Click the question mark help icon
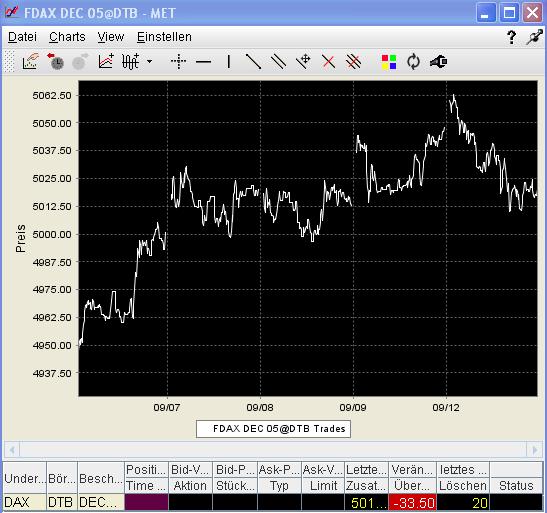This screenshot has height=513, width=547. (x=511, y=37)
